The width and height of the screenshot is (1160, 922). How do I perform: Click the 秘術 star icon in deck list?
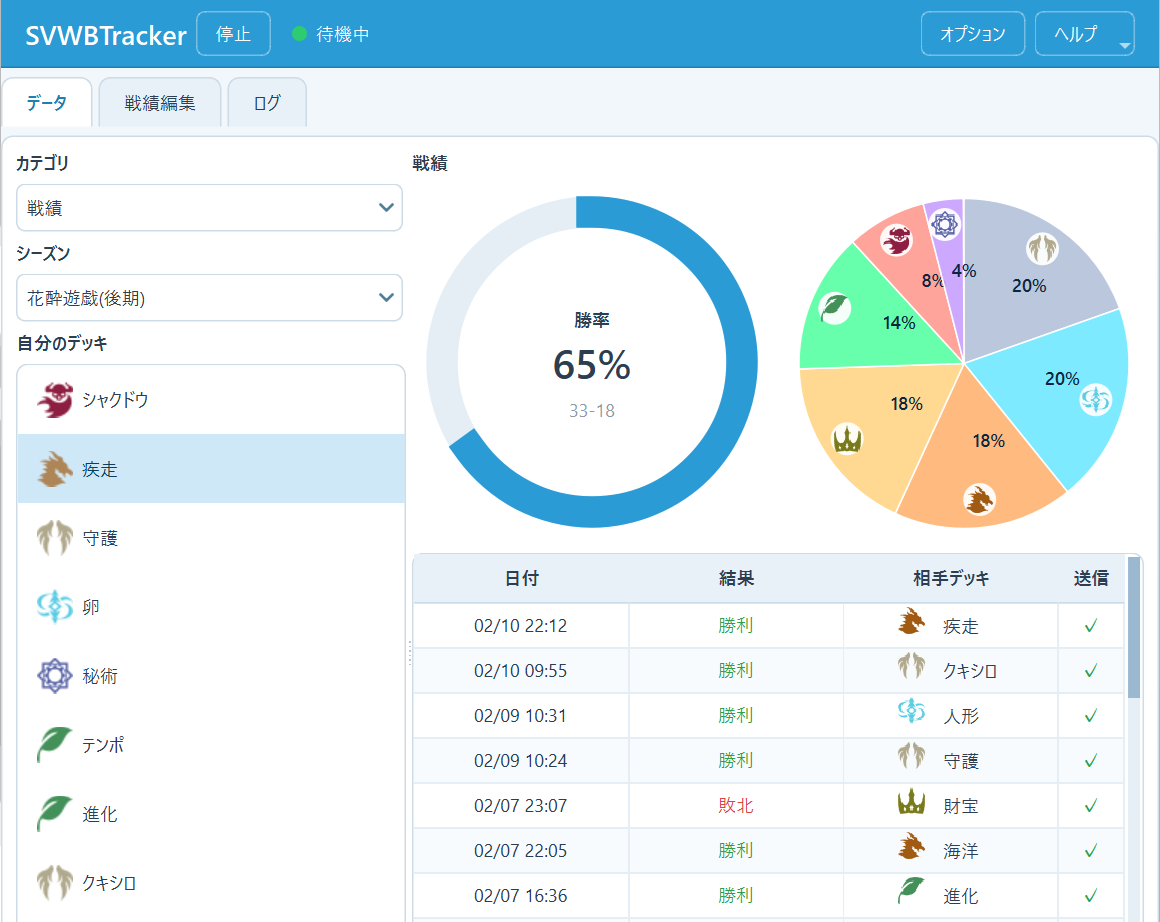click(x=55, y=676)
